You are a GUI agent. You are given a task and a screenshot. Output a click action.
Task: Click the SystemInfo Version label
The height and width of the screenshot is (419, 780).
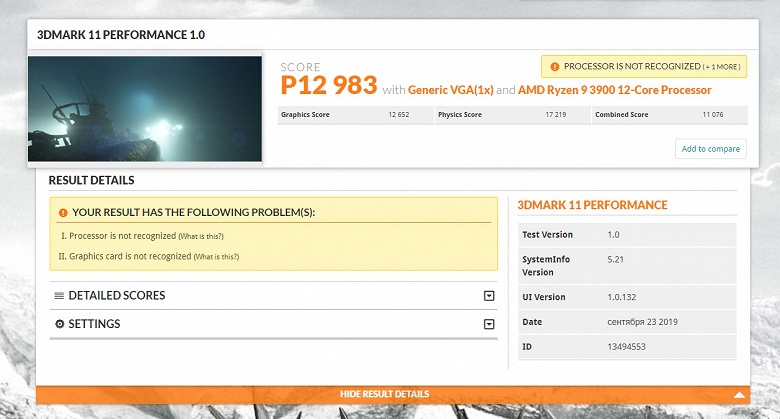pos(546,266)
